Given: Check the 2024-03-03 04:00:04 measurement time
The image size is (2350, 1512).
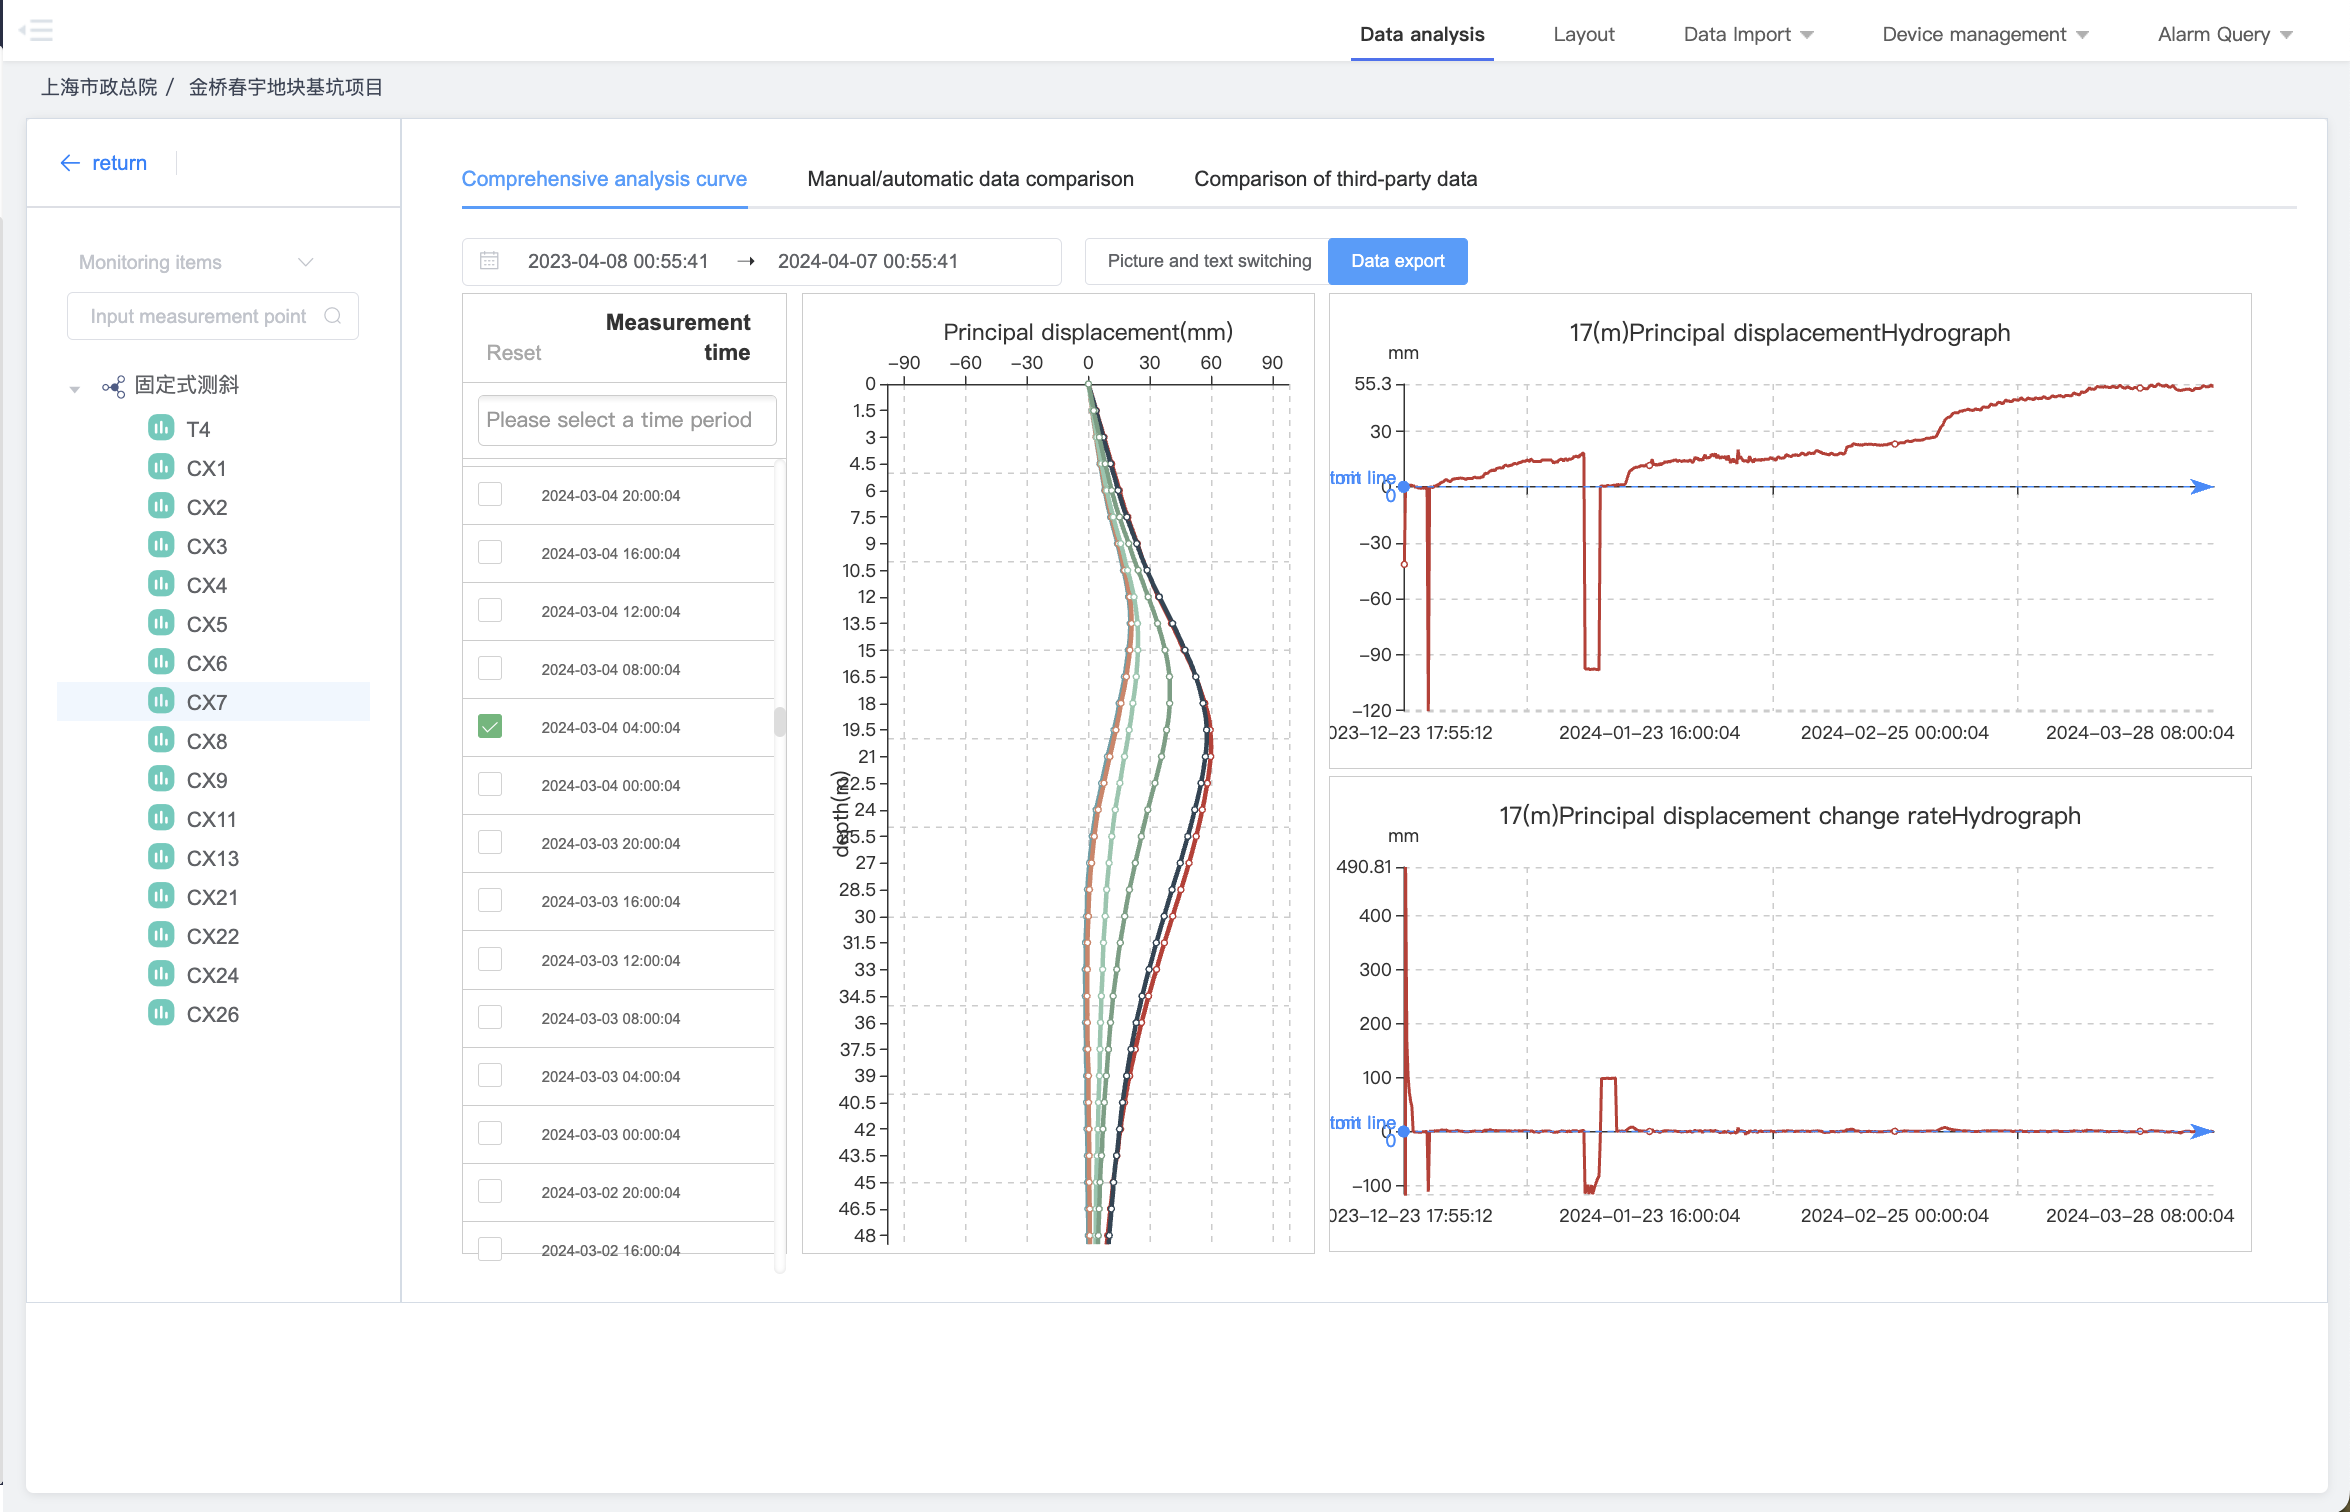Looking at the screenshot, I should click(x=490, y=1076).
